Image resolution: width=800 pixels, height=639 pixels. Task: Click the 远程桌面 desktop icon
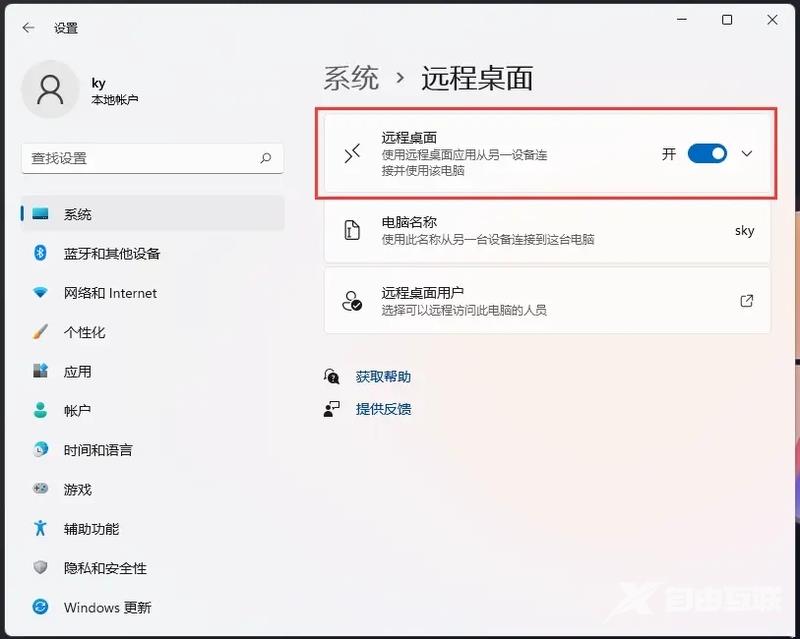tap(352, 153)
